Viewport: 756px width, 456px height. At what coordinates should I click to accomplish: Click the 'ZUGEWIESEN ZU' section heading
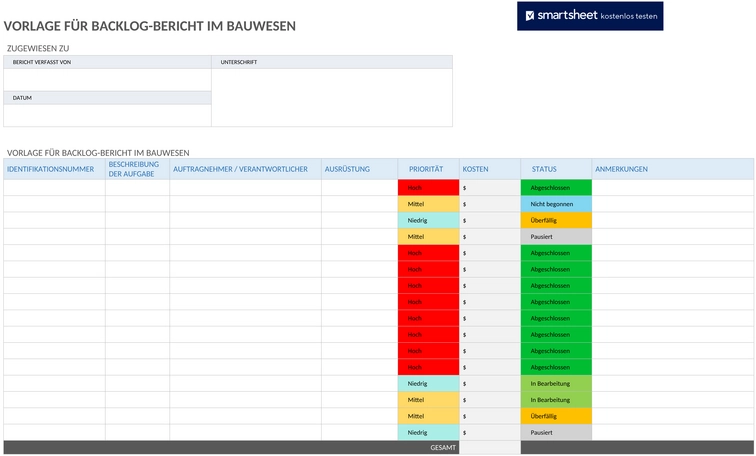click(x=38, y=48)
